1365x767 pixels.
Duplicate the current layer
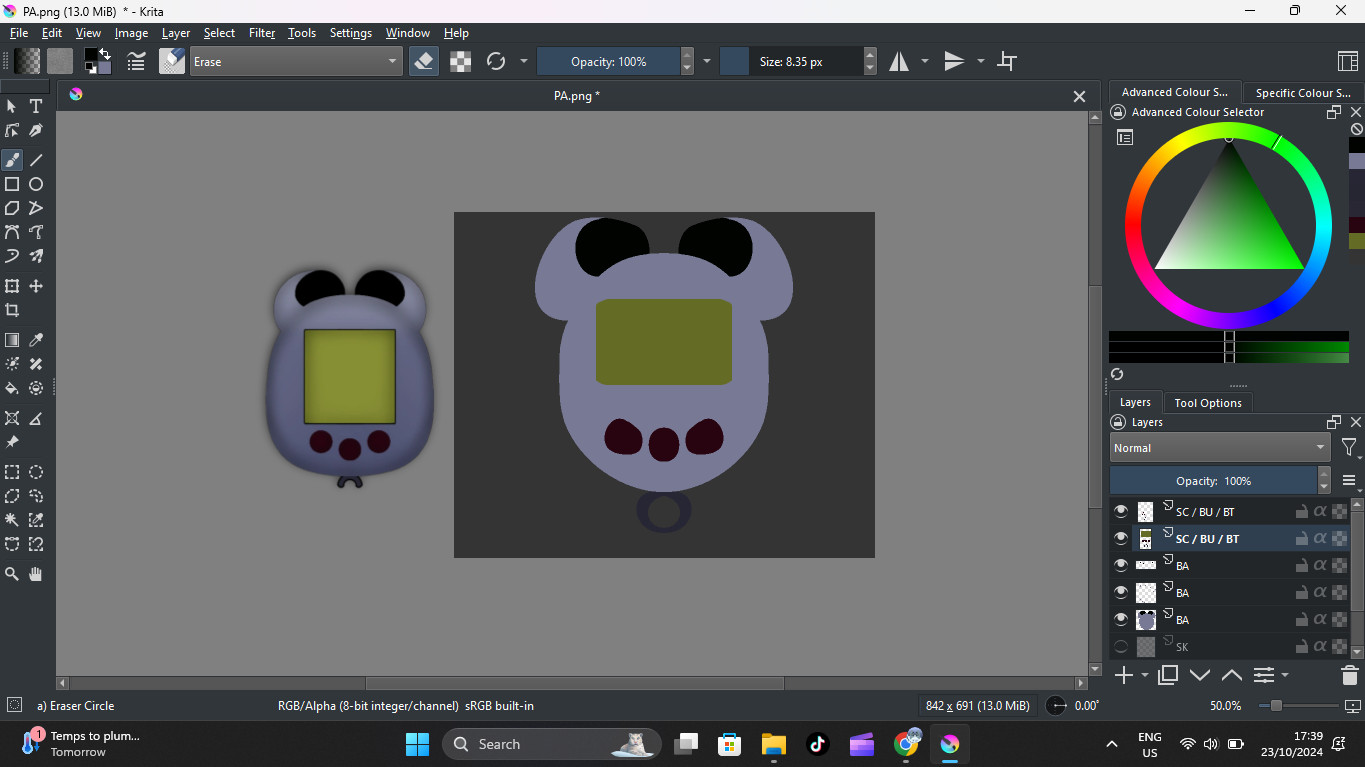(x=1167, y=675)
